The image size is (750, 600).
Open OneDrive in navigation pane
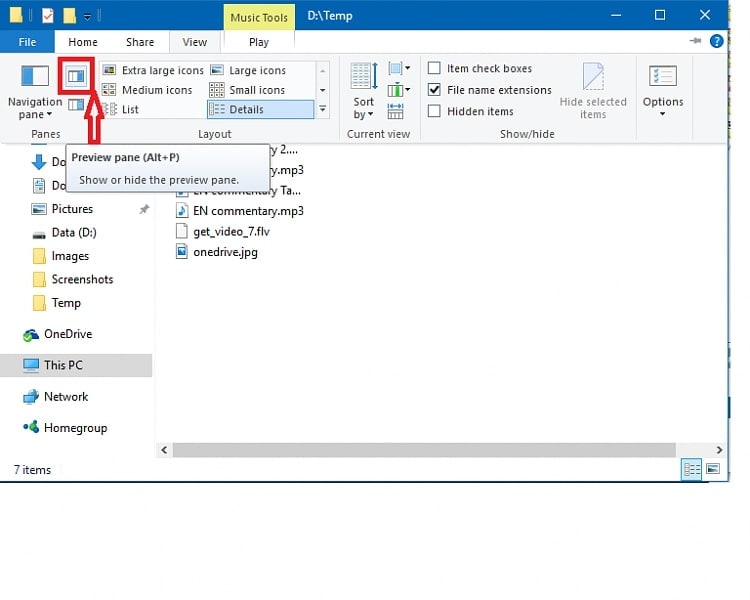click(x=68, y=334)
